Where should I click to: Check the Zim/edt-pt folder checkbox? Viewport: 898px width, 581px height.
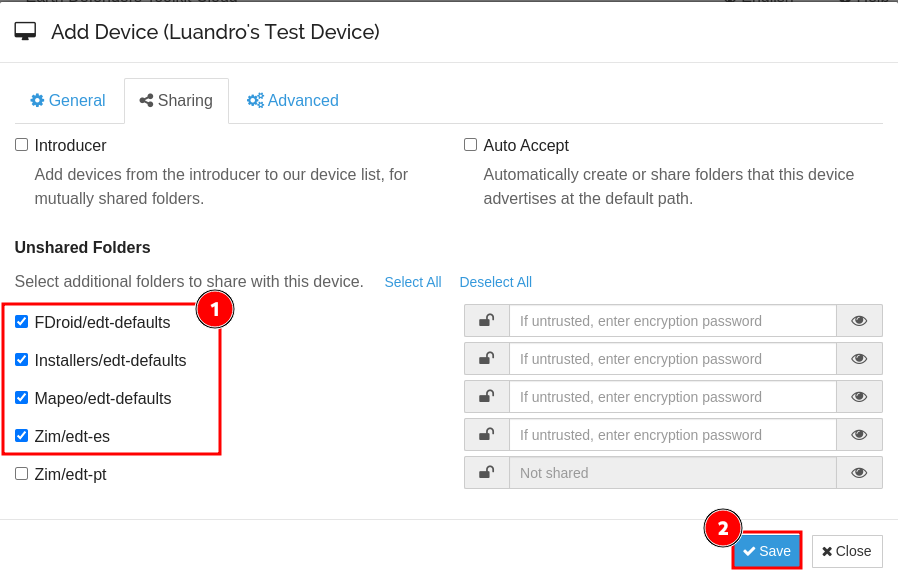[x=22, y=474]
